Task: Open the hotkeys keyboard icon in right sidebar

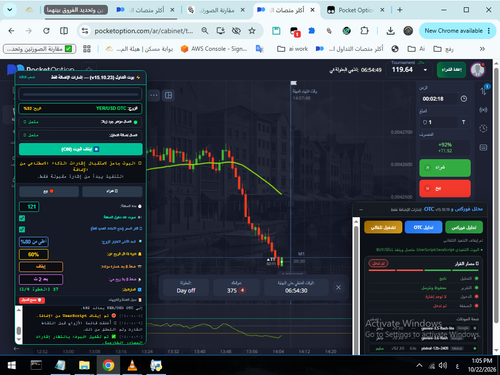Action: pyautogui.click(x=483, y=147)
